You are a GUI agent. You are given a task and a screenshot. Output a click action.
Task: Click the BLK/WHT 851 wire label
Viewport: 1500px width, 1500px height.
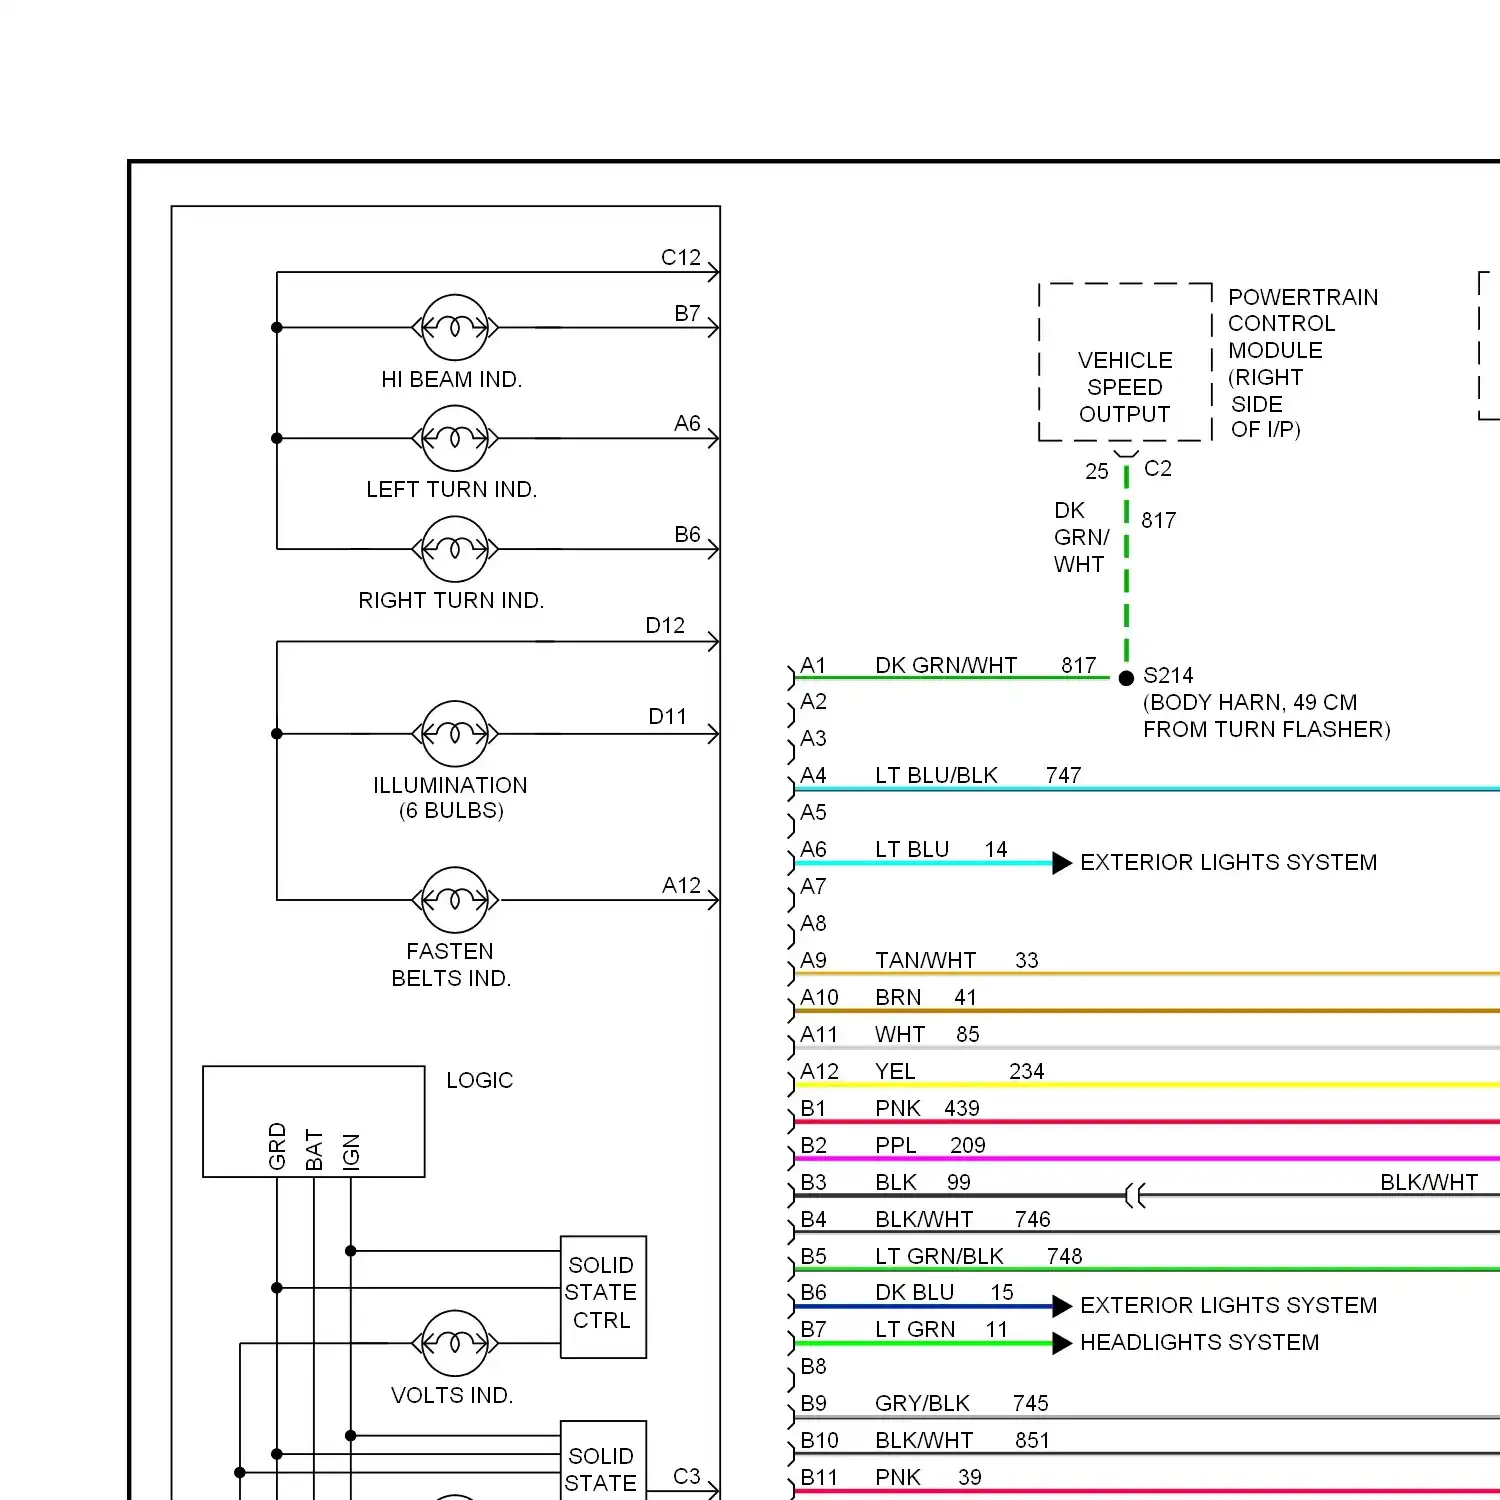click(963, 1441)
